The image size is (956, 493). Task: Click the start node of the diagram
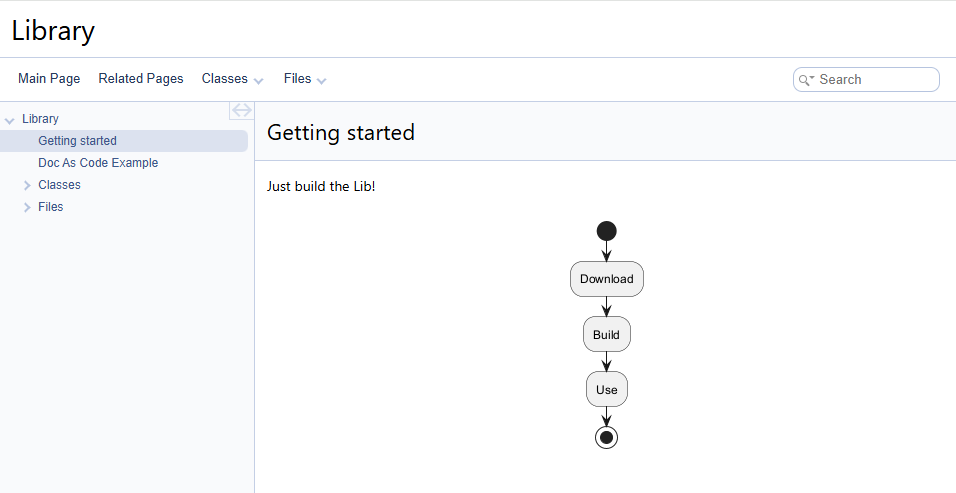[606, 231]
